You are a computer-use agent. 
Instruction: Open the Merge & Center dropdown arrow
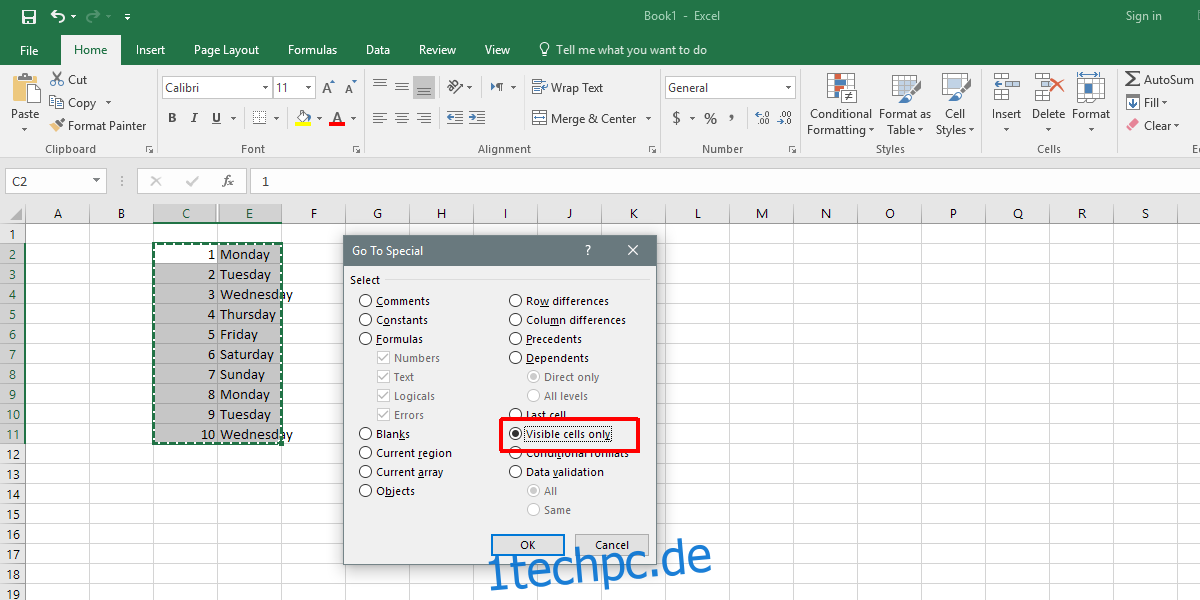coord(648,119)
